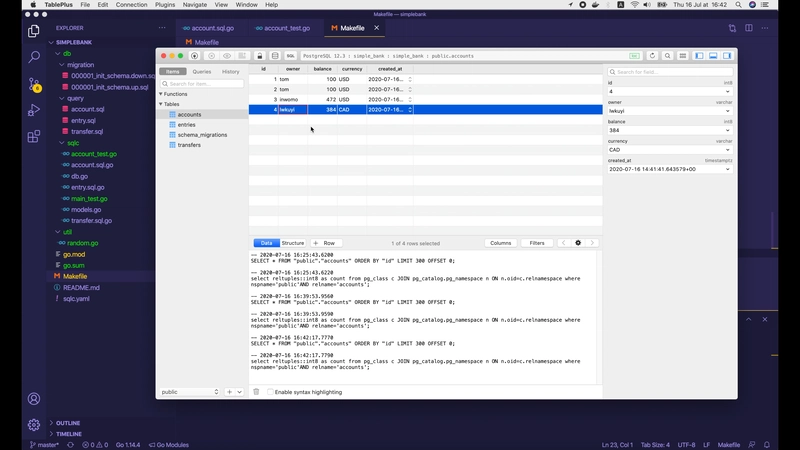The height and width of the screenshot is (450, 800).
Task: Select the Data tab
Action: (266, 243)
